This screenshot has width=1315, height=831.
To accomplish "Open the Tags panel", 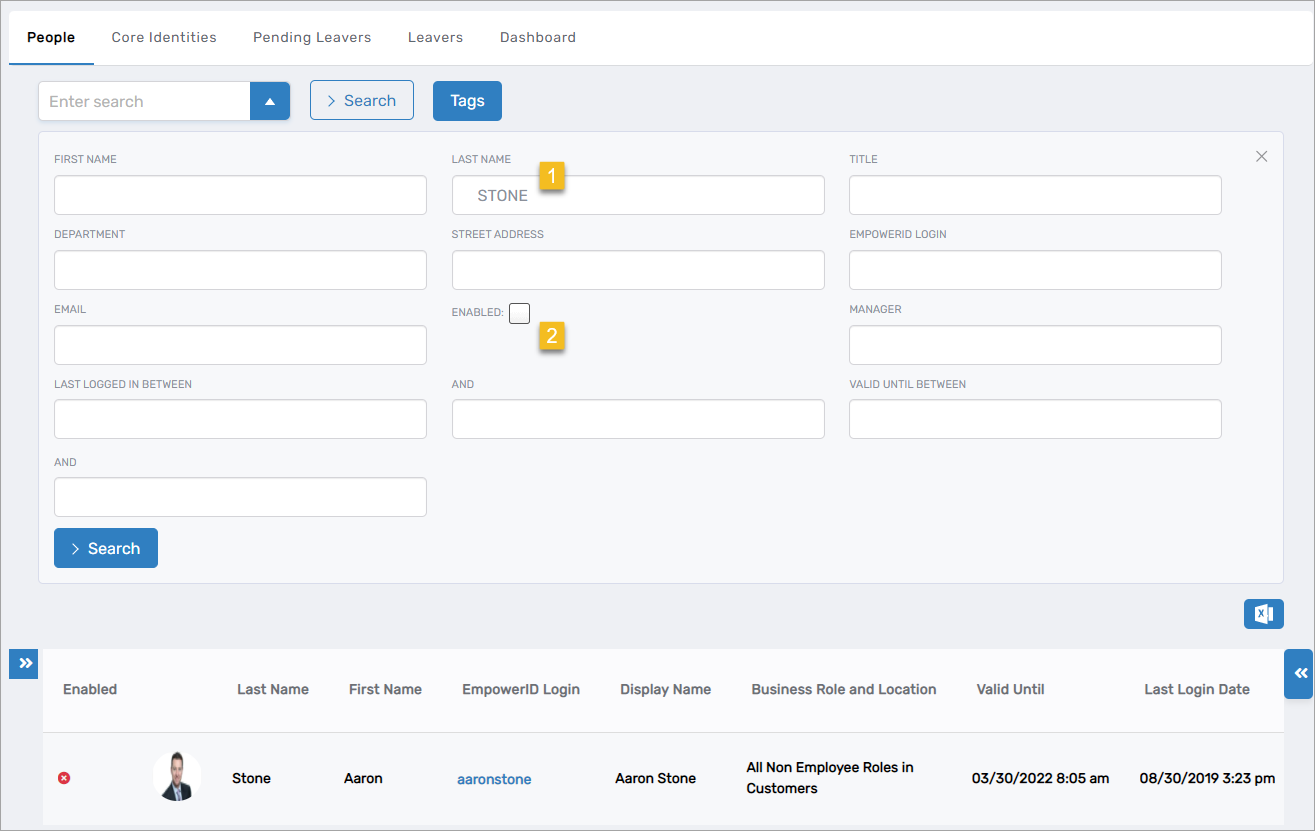I will (466, 100).
